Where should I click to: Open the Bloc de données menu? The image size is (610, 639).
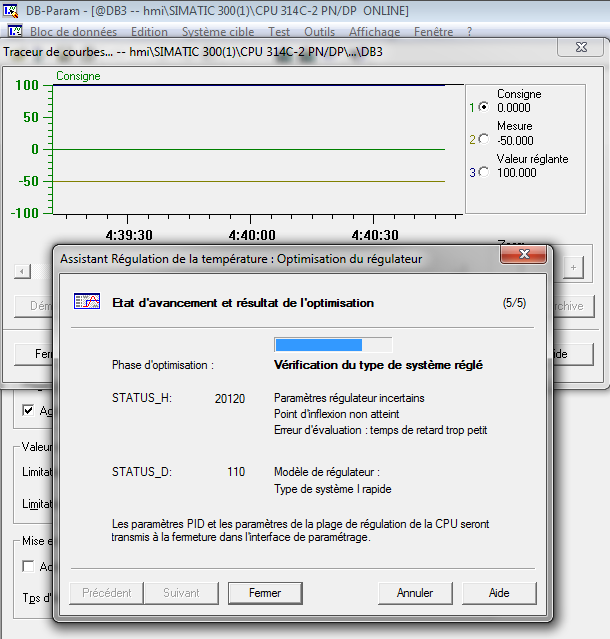point(73,32)
